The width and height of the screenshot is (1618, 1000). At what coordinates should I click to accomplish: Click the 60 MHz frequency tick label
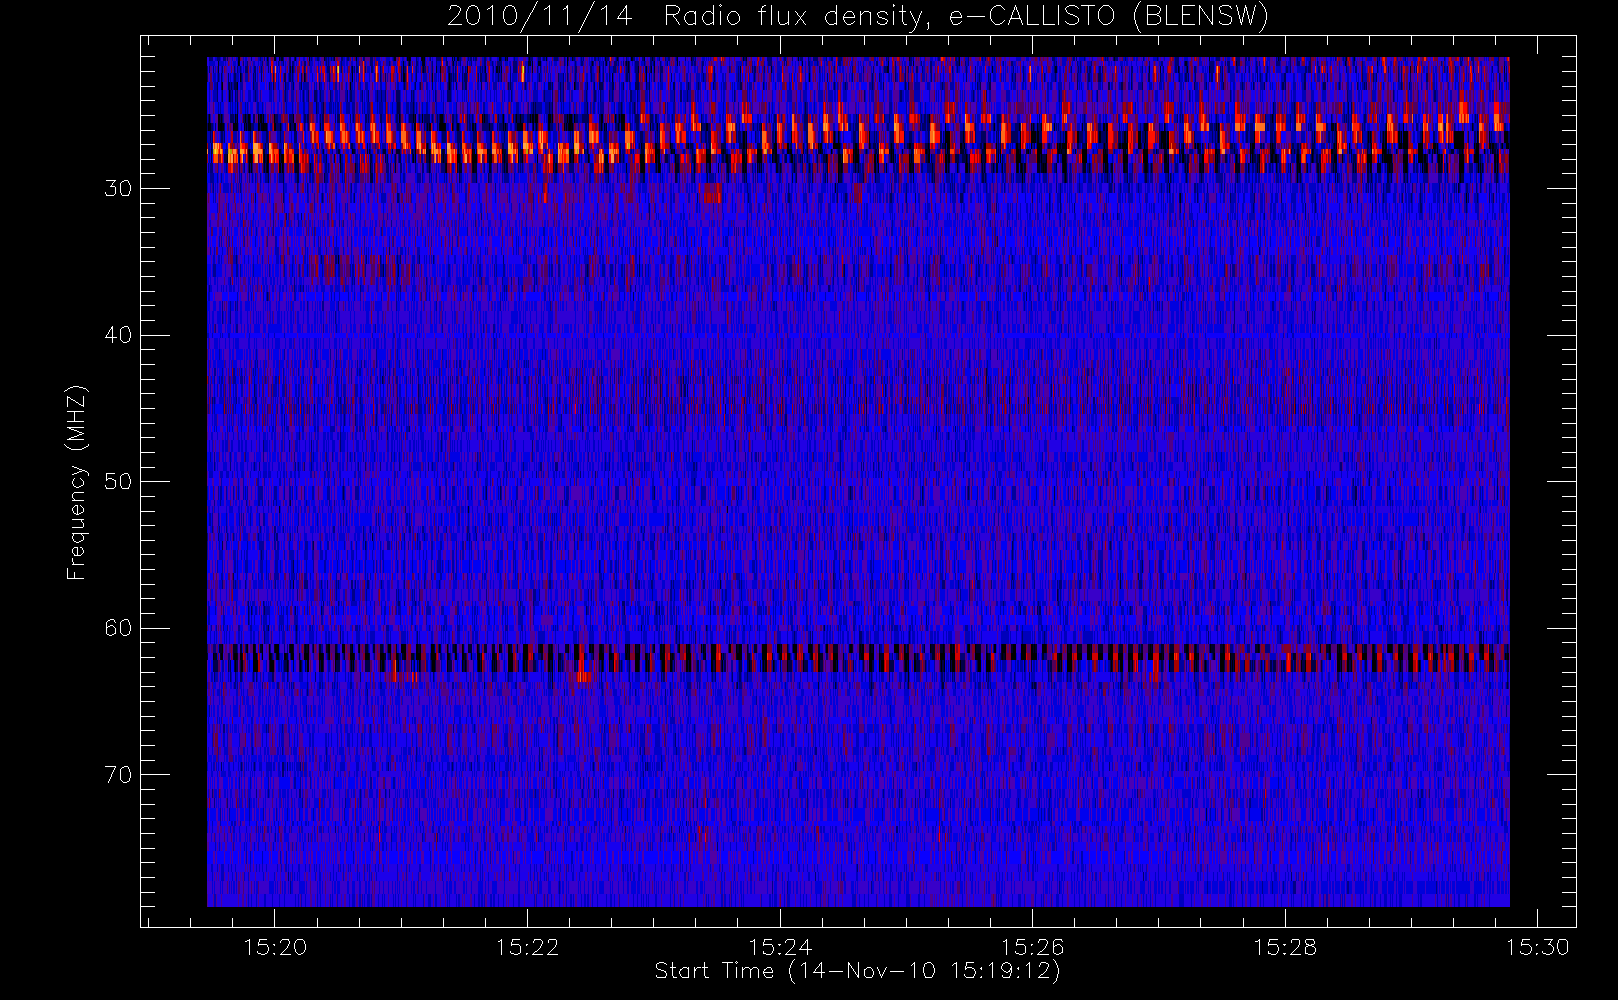pyautogui.click(x=118, y=628)
